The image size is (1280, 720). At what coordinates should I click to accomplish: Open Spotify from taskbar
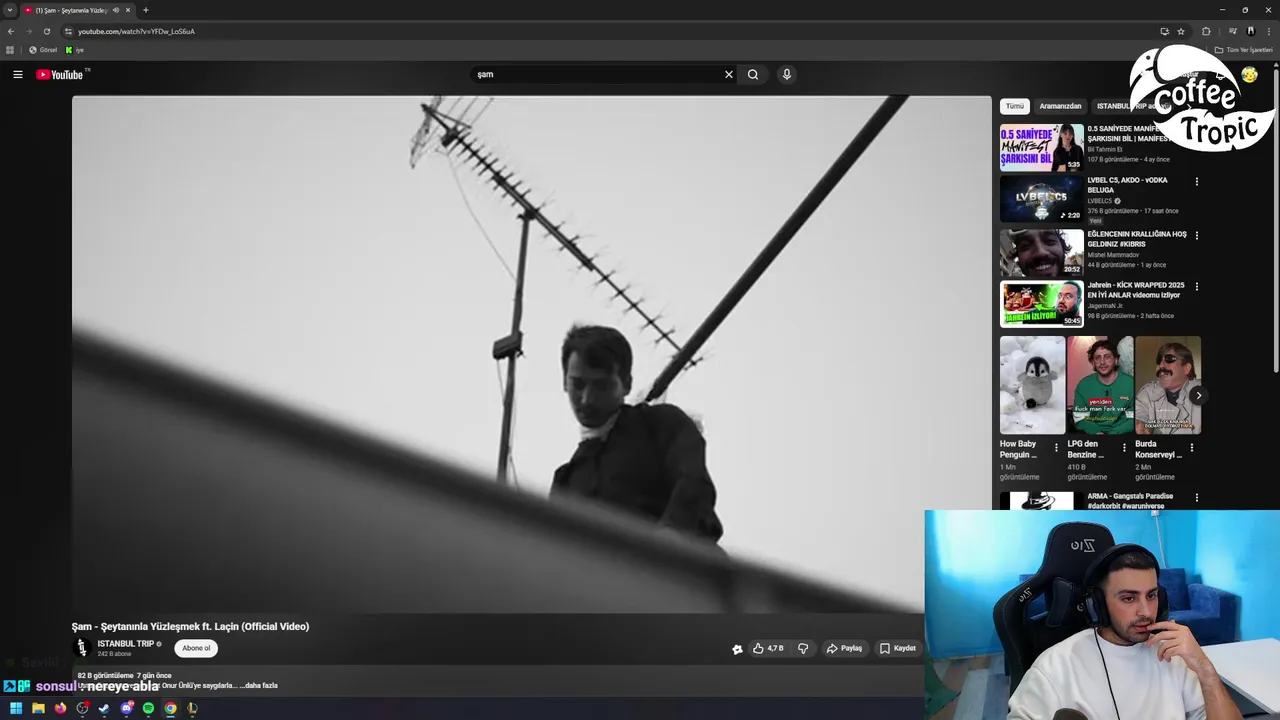tap(148, 708)
